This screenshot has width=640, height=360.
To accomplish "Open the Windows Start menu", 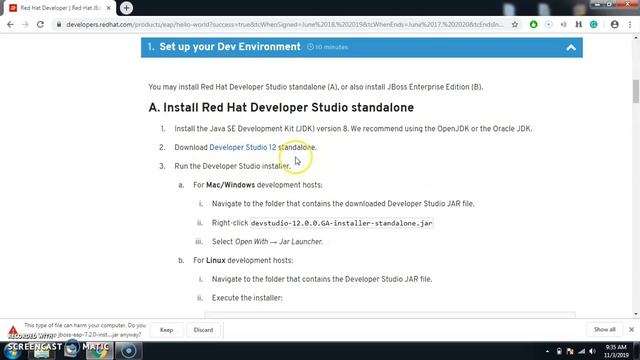I will (12, 351).
